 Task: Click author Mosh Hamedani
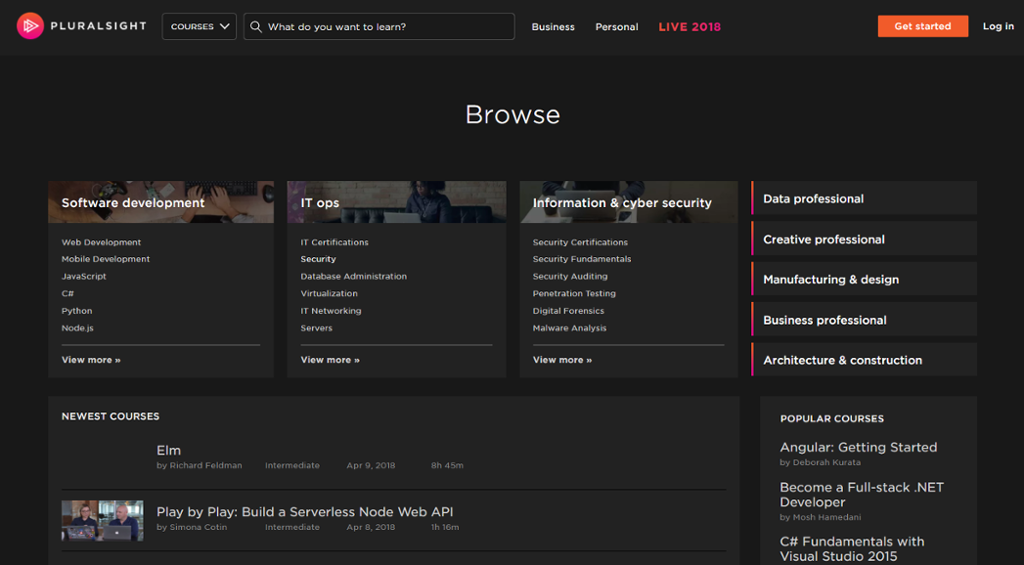(x=827, y=517)
